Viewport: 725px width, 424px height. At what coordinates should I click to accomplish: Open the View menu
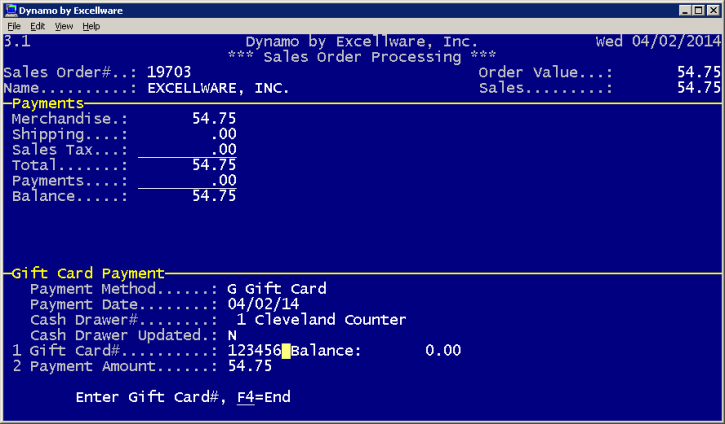[x=64, y=26]
